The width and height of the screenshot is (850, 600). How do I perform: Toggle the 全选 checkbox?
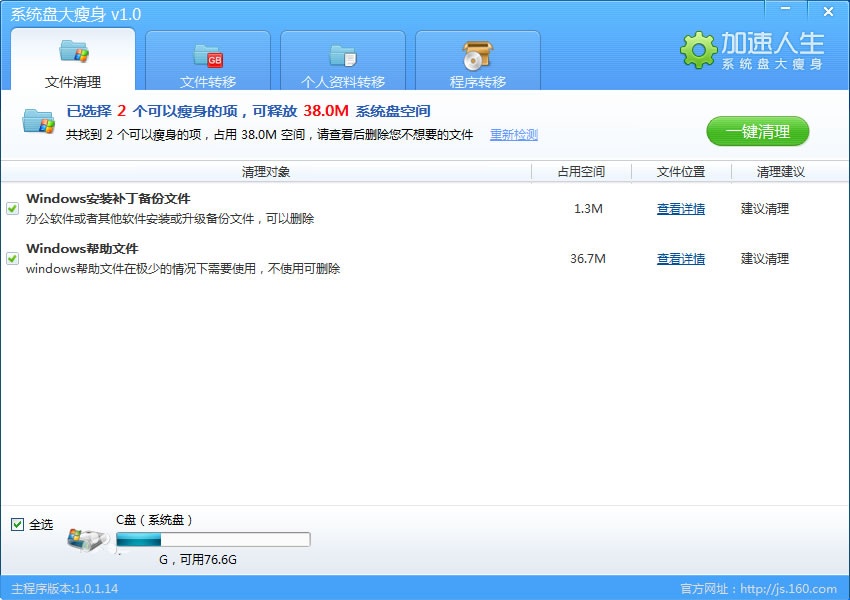(17, 524)
